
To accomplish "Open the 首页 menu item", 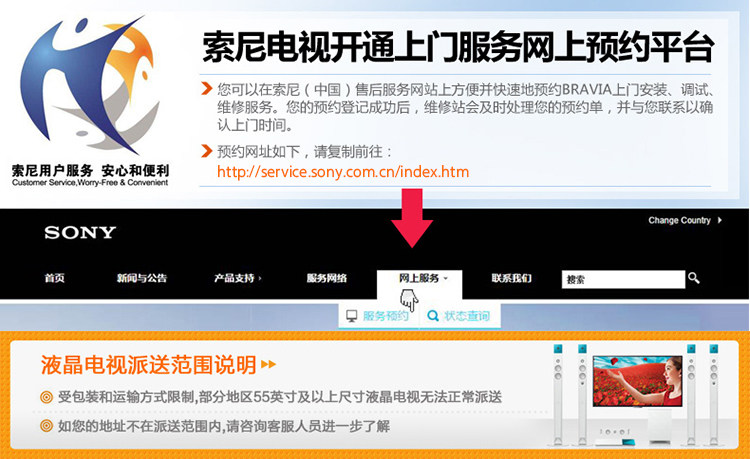I will point(55,278).
